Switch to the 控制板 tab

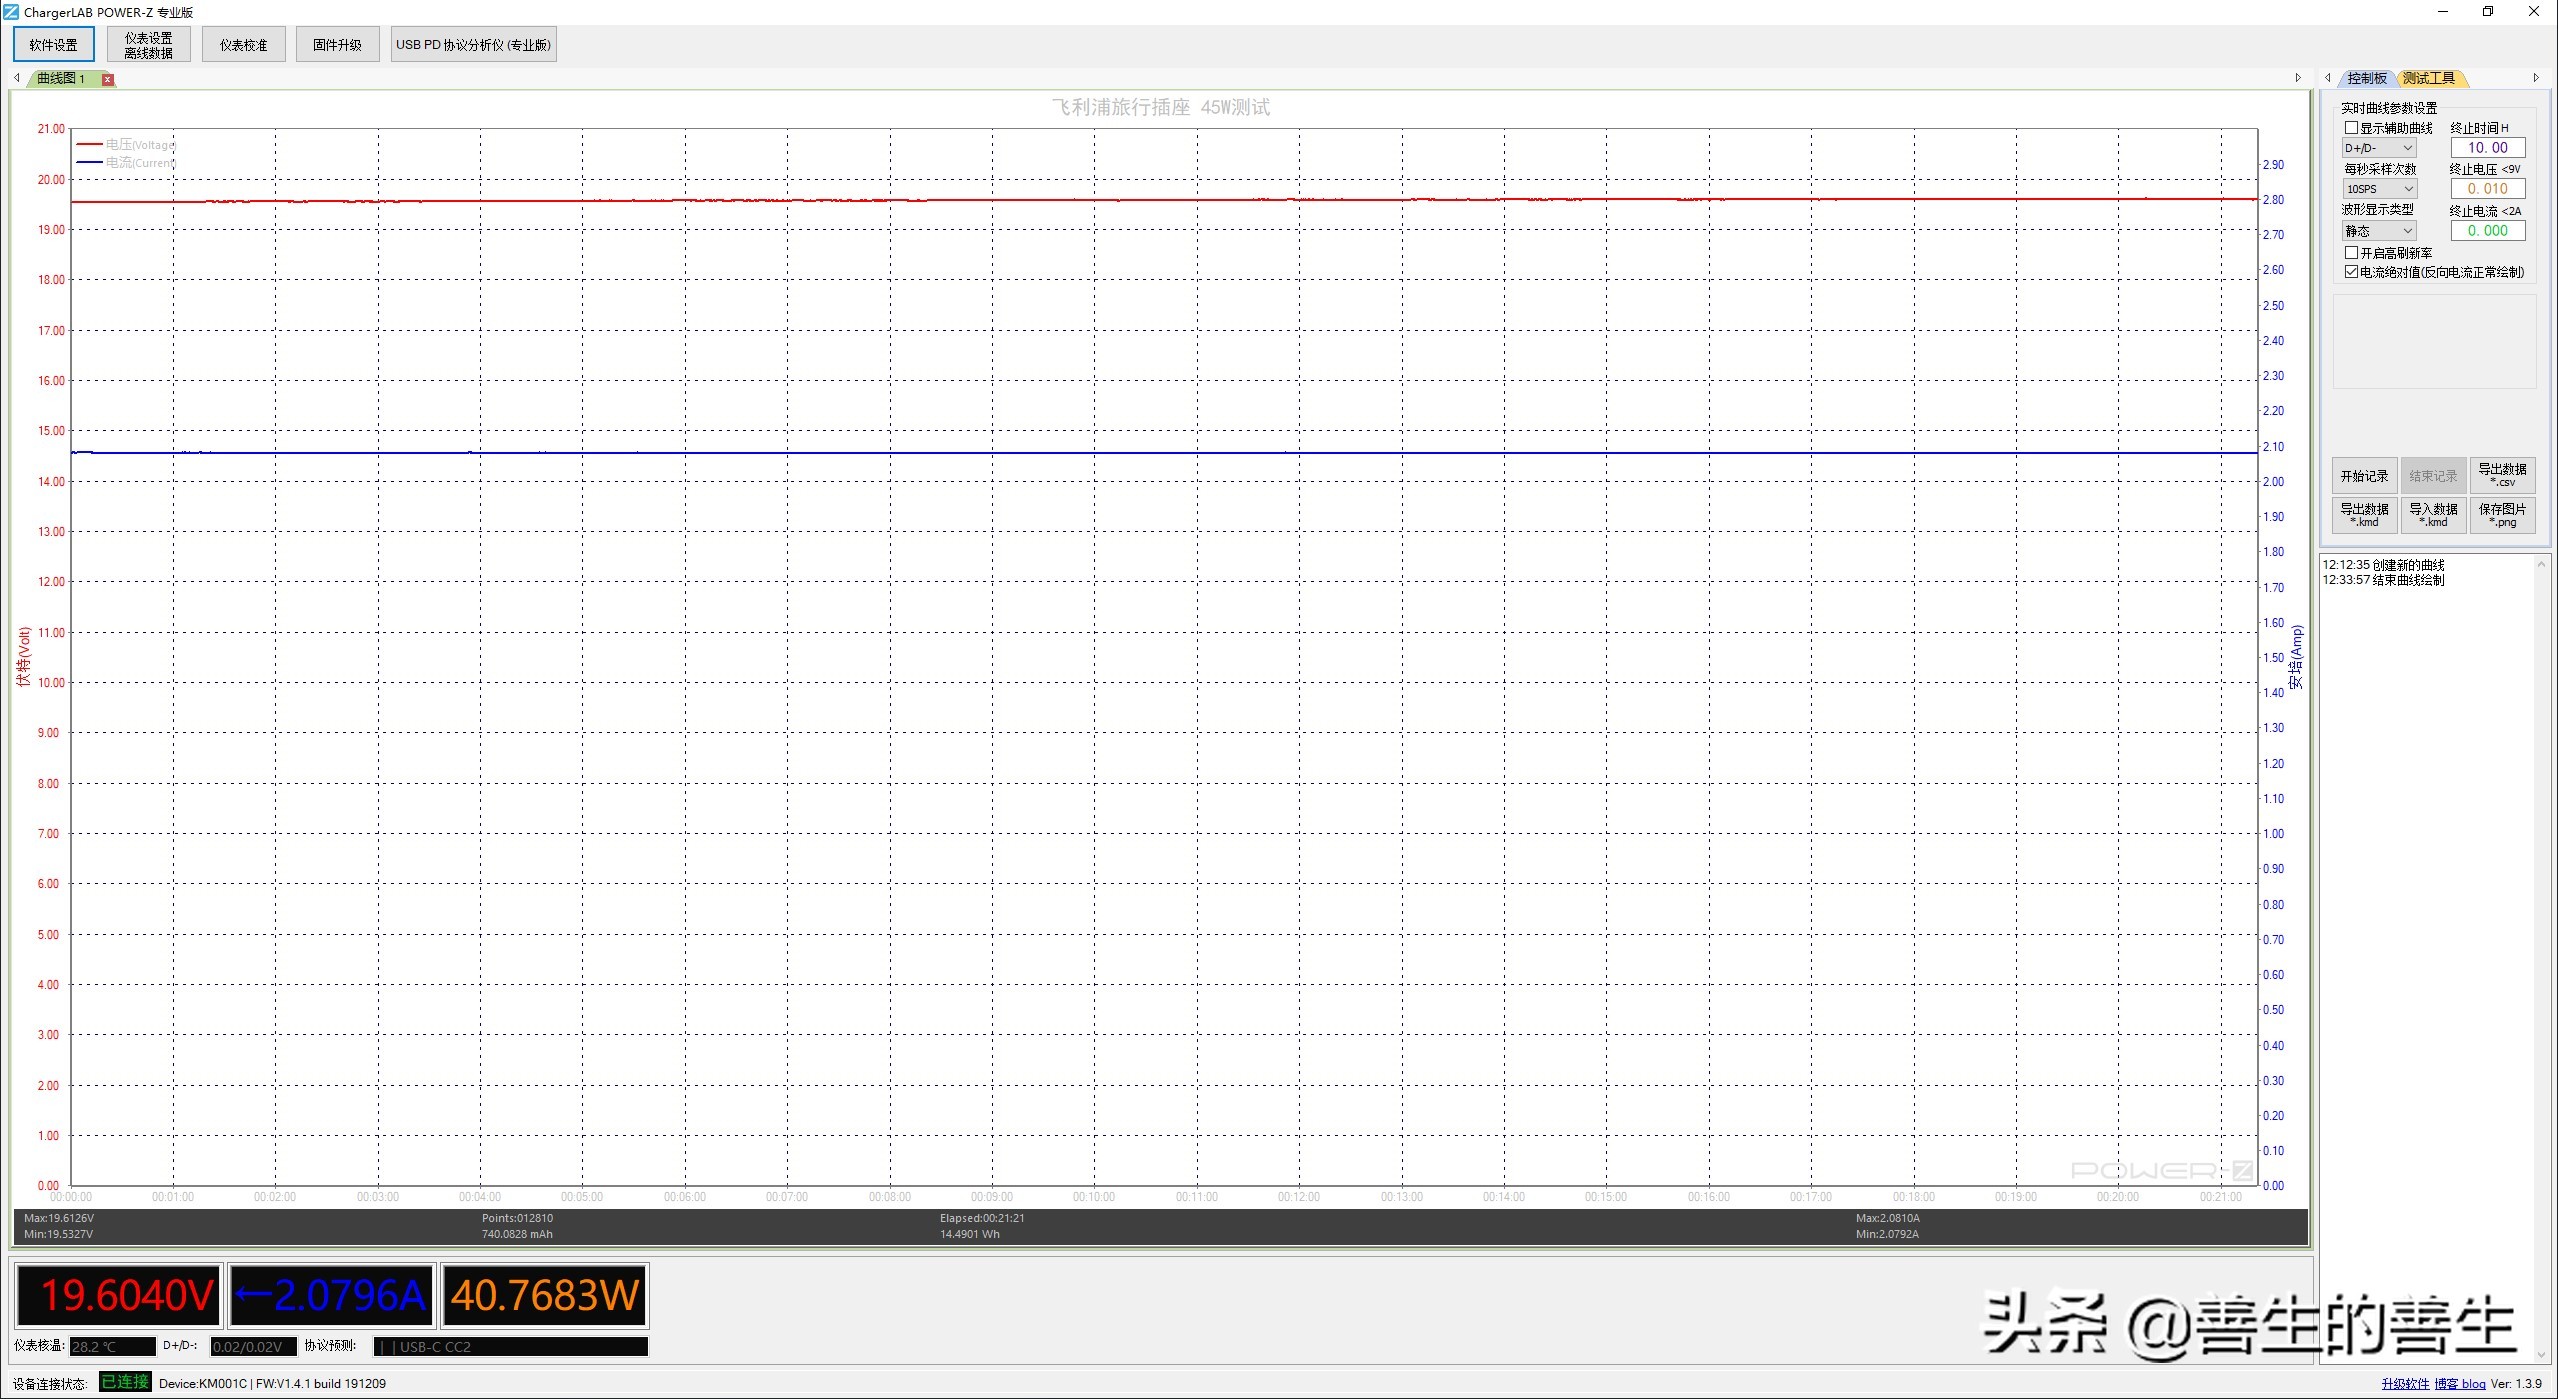tap(2366, 78)
